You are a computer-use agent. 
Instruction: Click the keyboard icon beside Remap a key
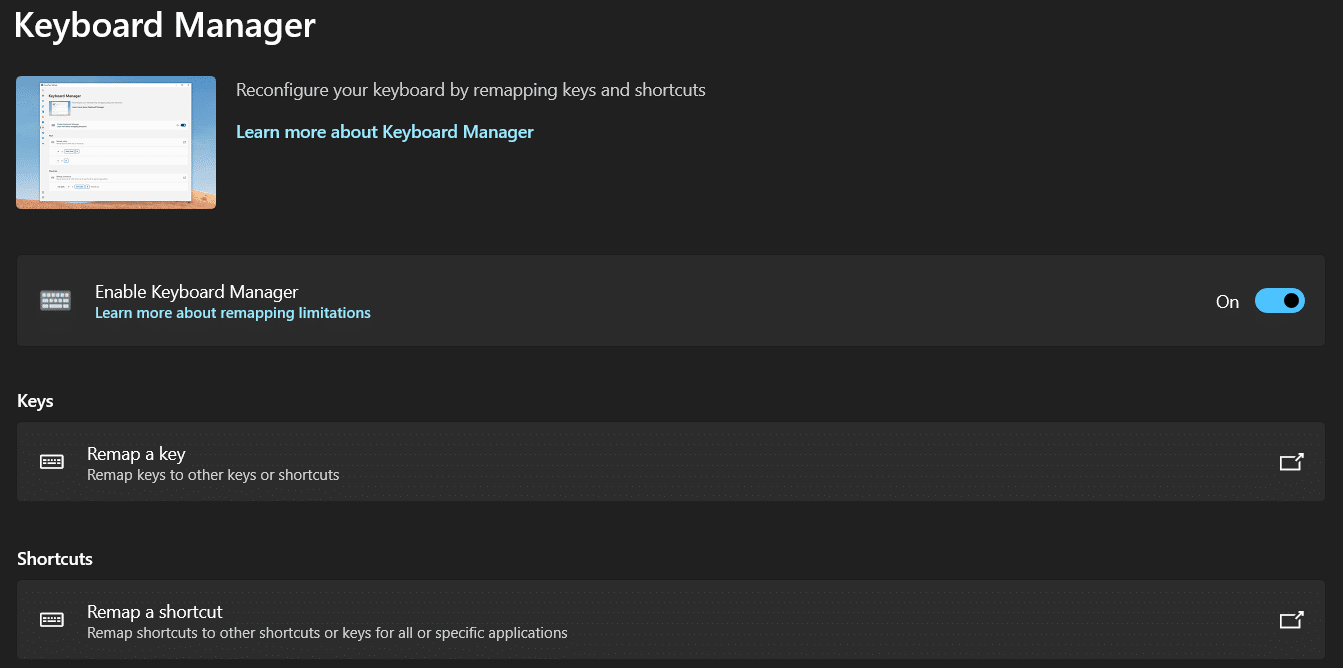tap(52, 462)
